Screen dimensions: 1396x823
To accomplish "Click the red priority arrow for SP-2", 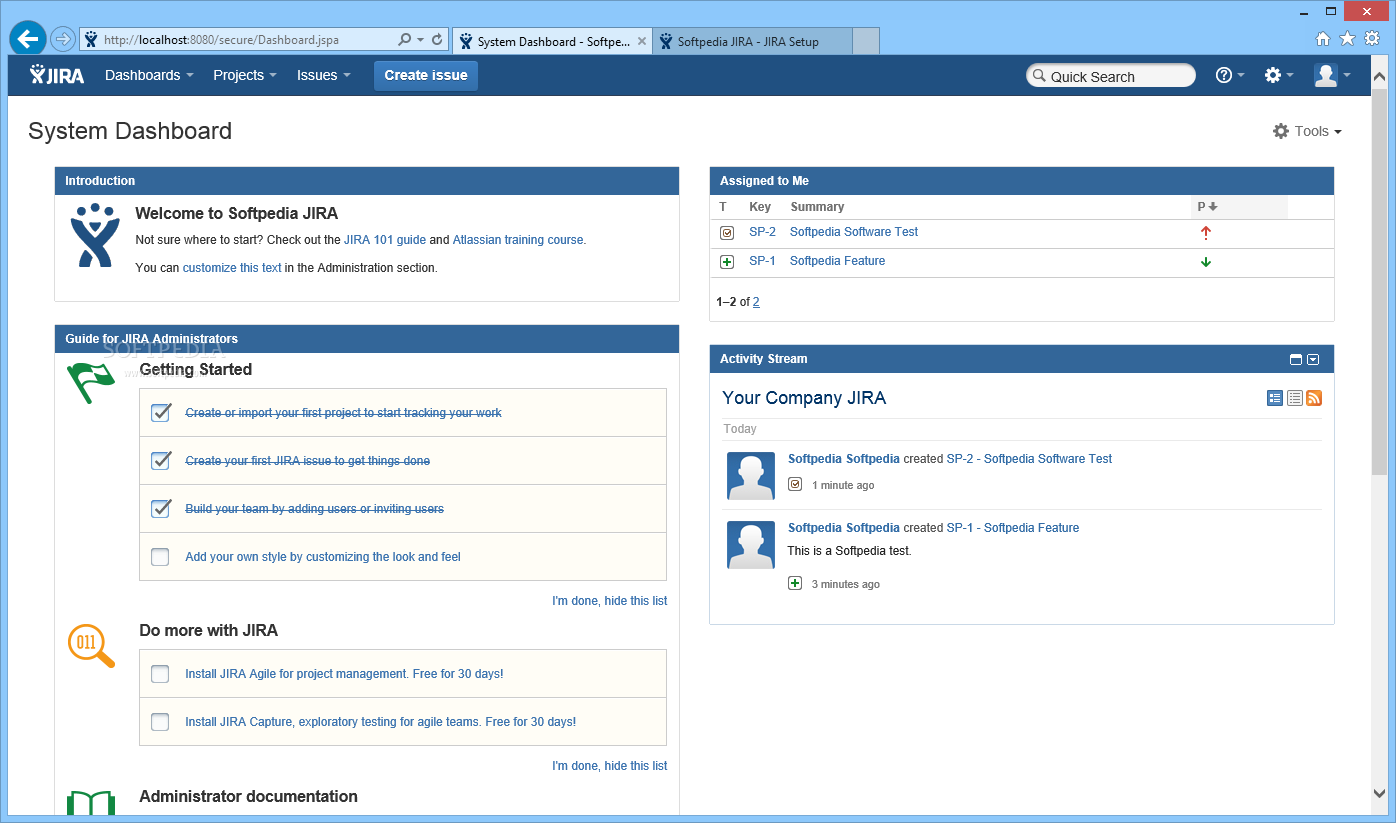I will coord(1206,233).
